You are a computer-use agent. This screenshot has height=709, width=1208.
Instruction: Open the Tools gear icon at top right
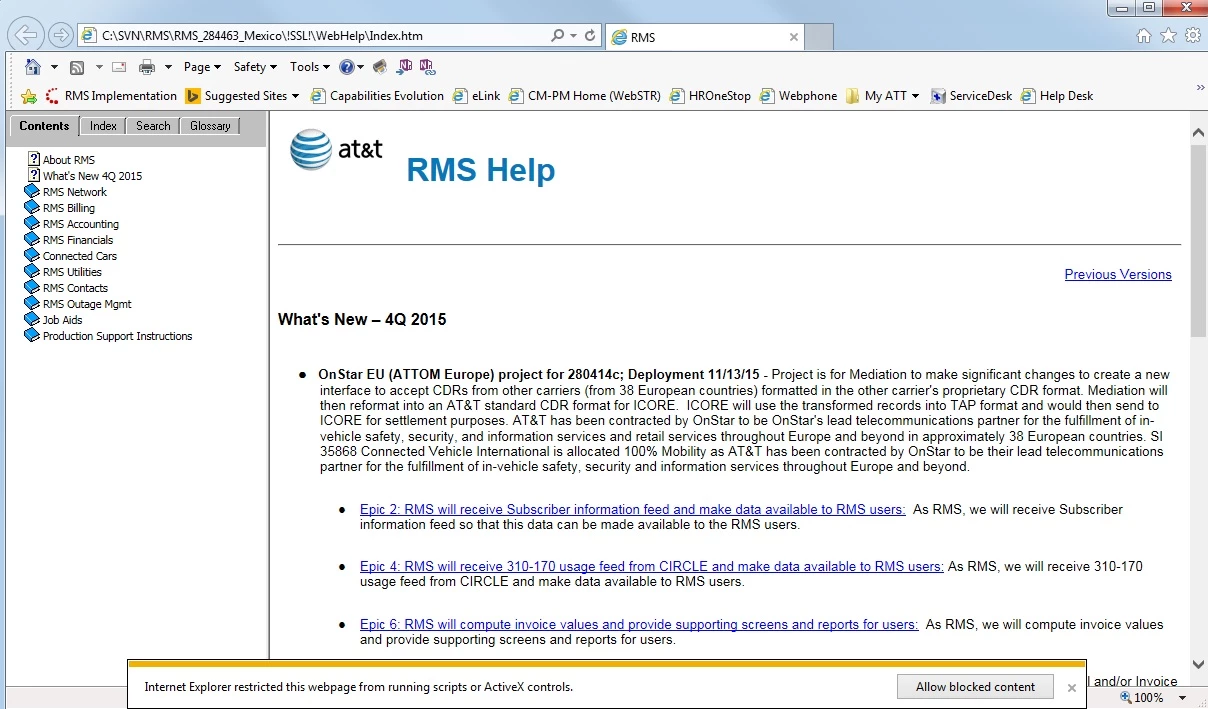(1192, 35)
